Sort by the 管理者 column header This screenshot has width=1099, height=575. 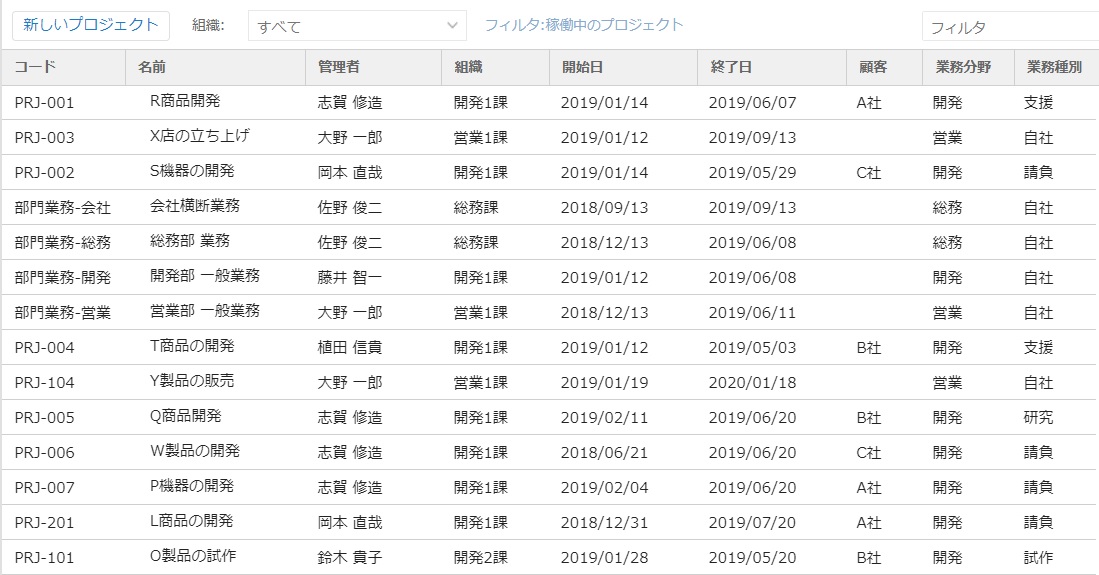[338, 67]
